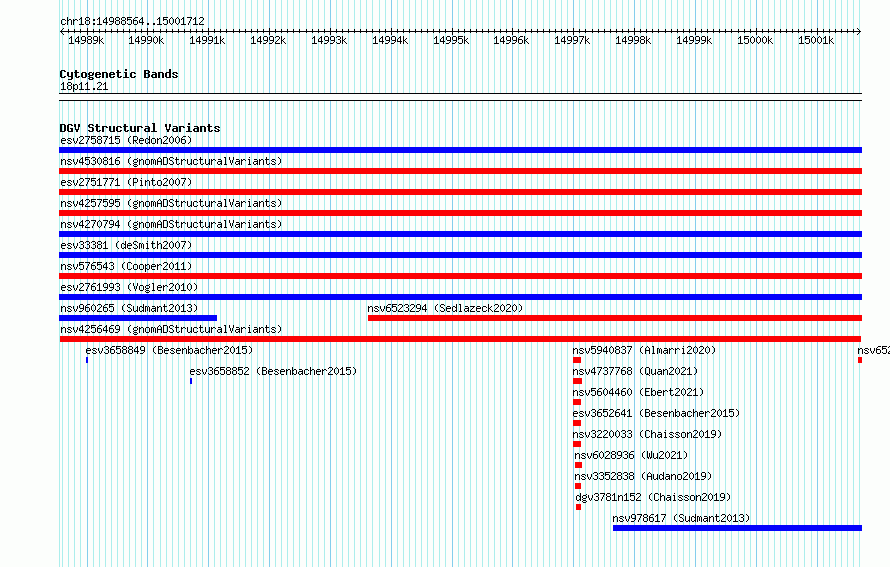Open the nsv4530816 (gnomADStructuralVariants) label
890x567 pixels.
coord(171,161)
